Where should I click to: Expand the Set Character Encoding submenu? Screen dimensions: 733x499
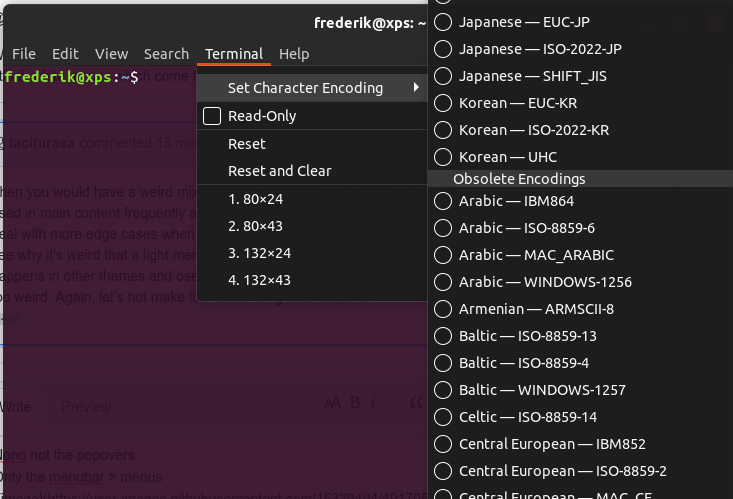(312, 88)
